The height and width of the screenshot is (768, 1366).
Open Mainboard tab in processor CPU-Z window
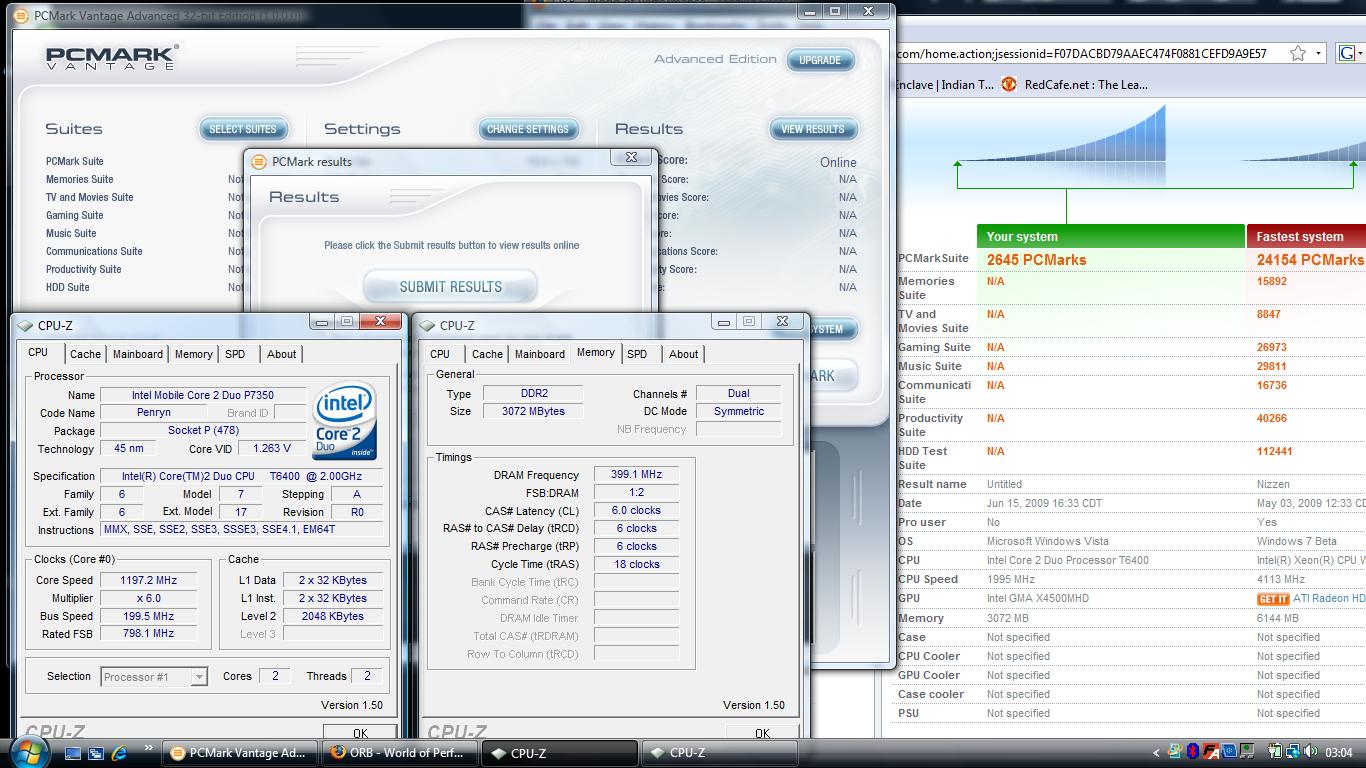pyautogui.click(x=137, y=354)
